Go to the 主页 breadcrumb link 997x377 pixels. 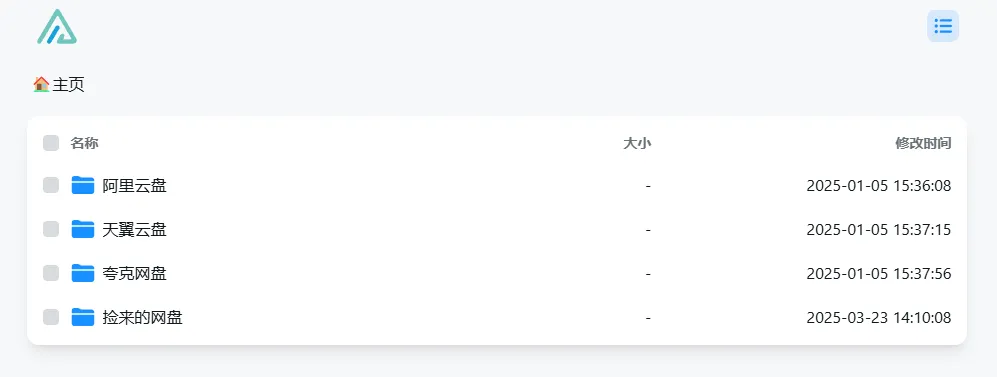[x=68, y=85]
